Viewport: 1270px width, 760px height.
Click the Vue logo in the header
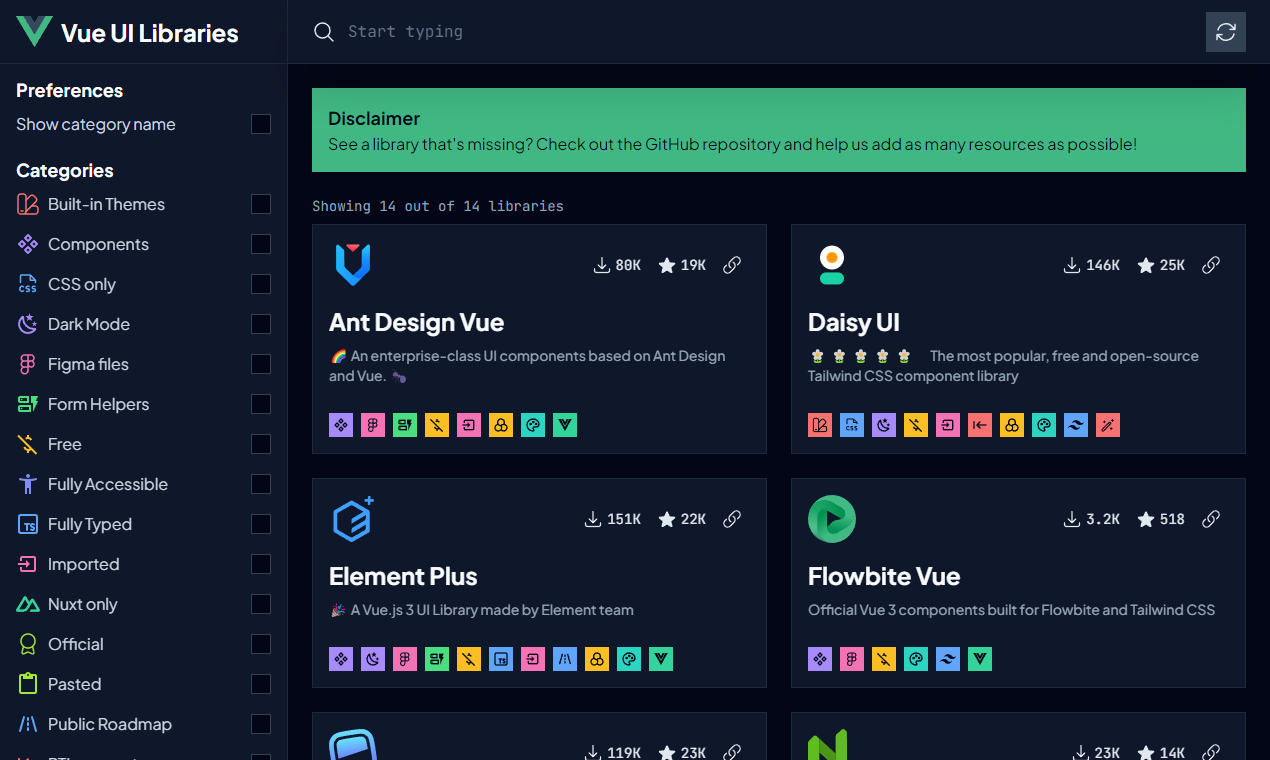click(34, 31)
